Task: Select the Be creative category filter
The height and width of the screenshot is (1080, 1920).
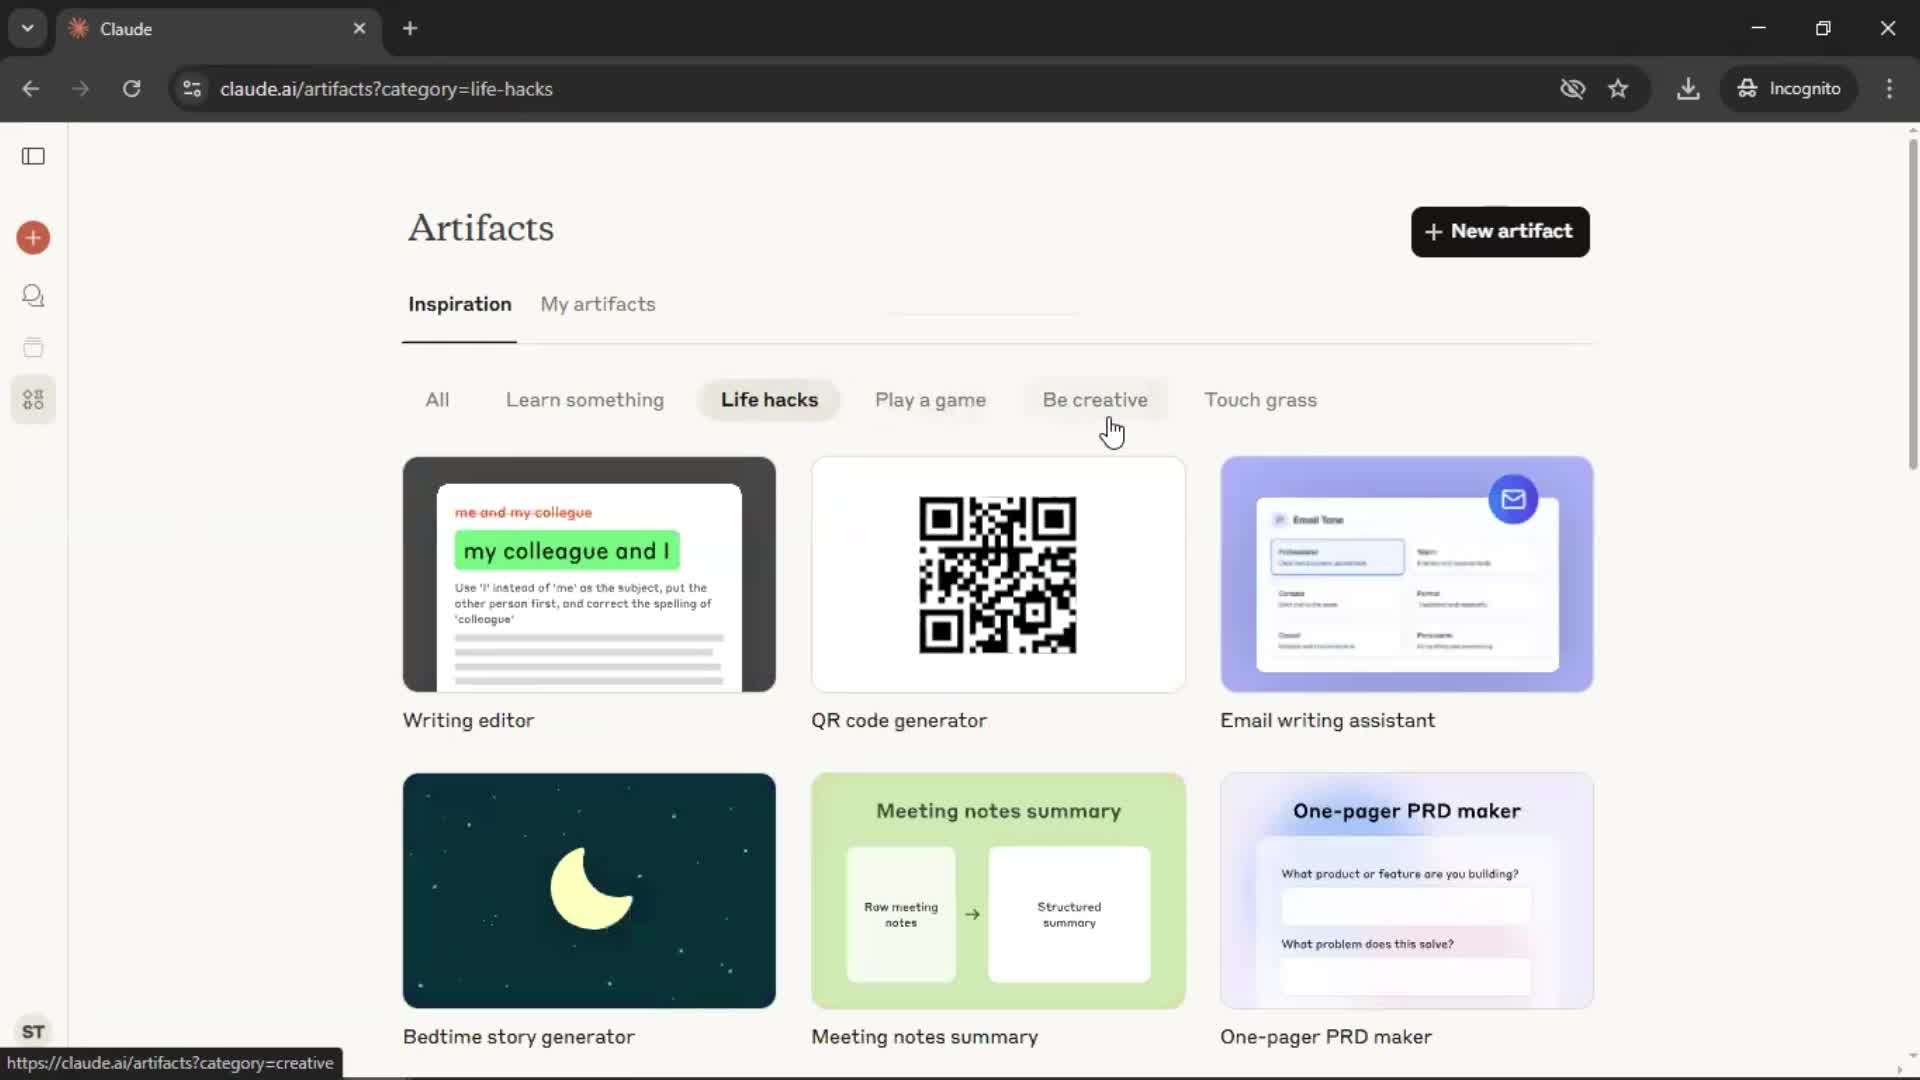Action: 1095,400
